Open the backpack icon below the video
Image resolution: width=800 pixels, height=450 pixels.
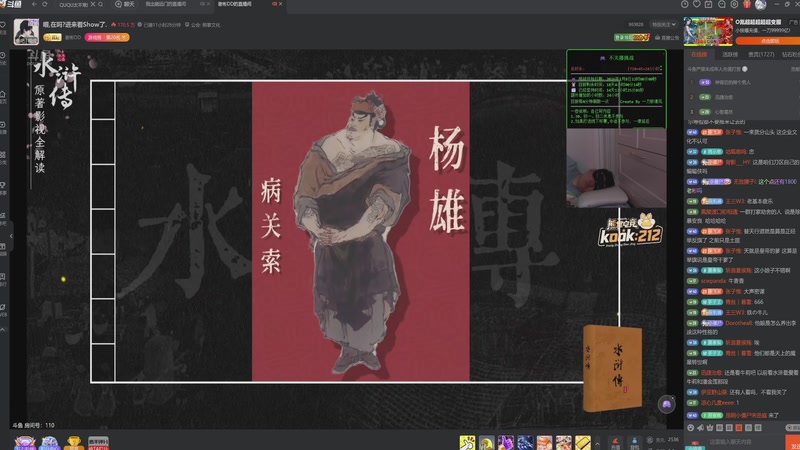point(634,443)
